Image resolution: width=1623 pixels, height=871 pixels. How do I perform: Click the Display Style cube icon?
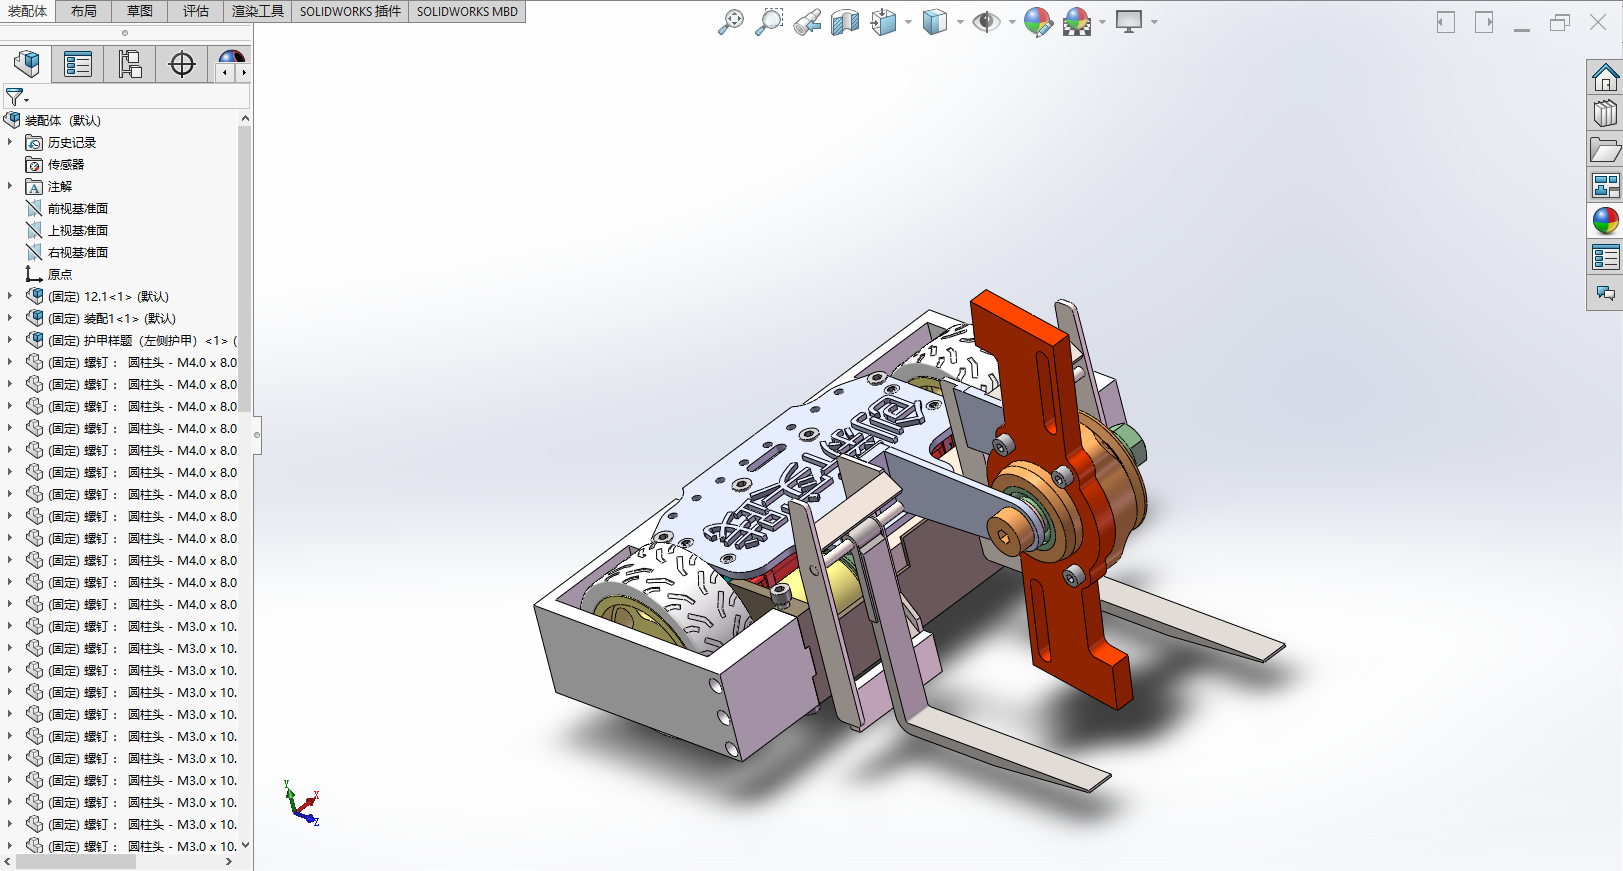[x=934, y=22]
